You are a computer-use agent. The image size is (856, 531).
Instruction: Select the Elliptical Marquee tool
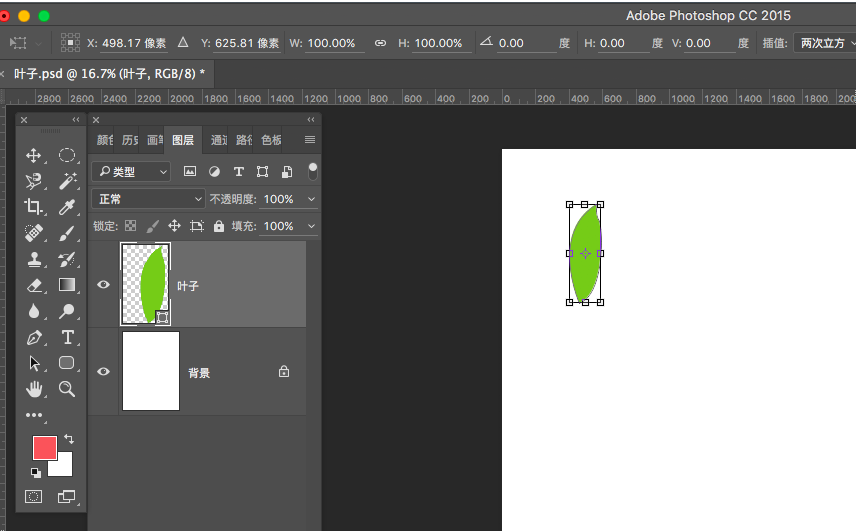[67, 156]
